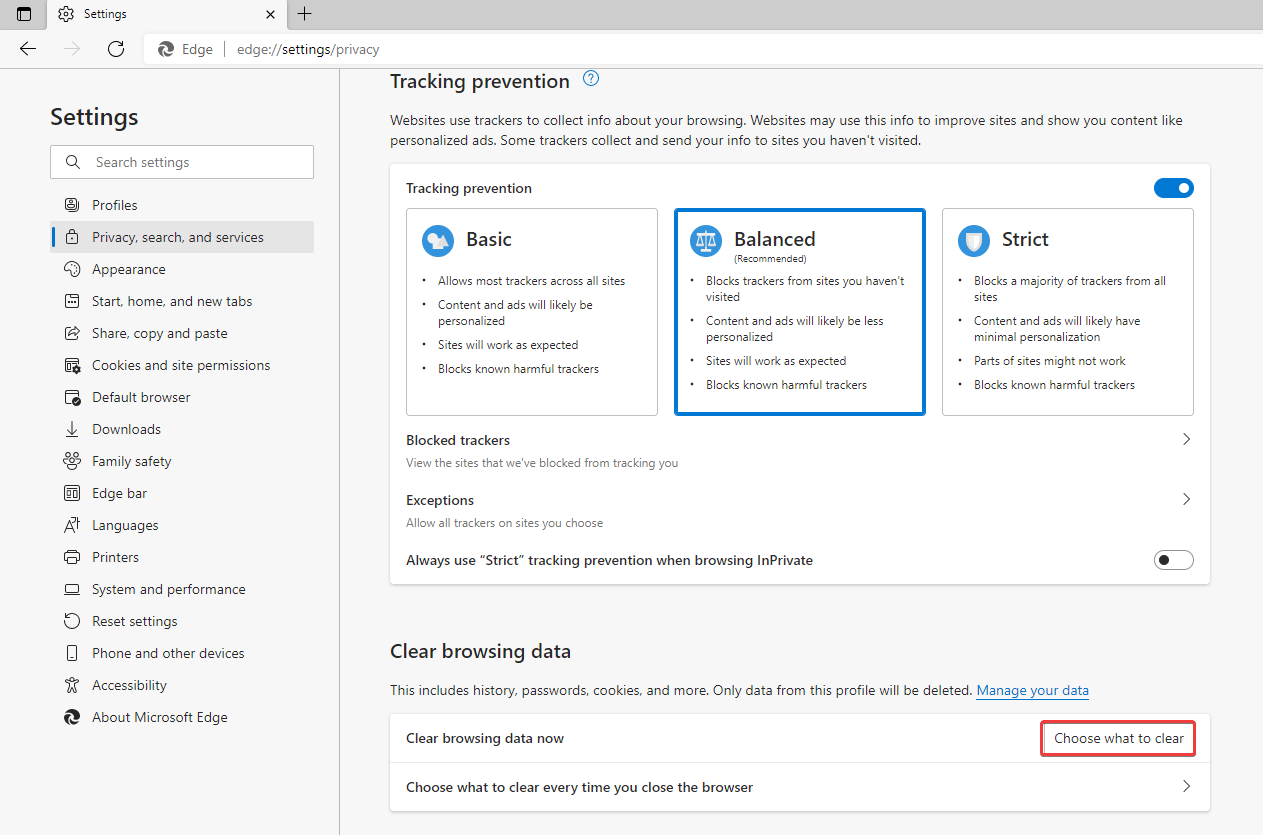Click the browser refresh icon
Screen dimensions: 1263x835
(116, 49)
